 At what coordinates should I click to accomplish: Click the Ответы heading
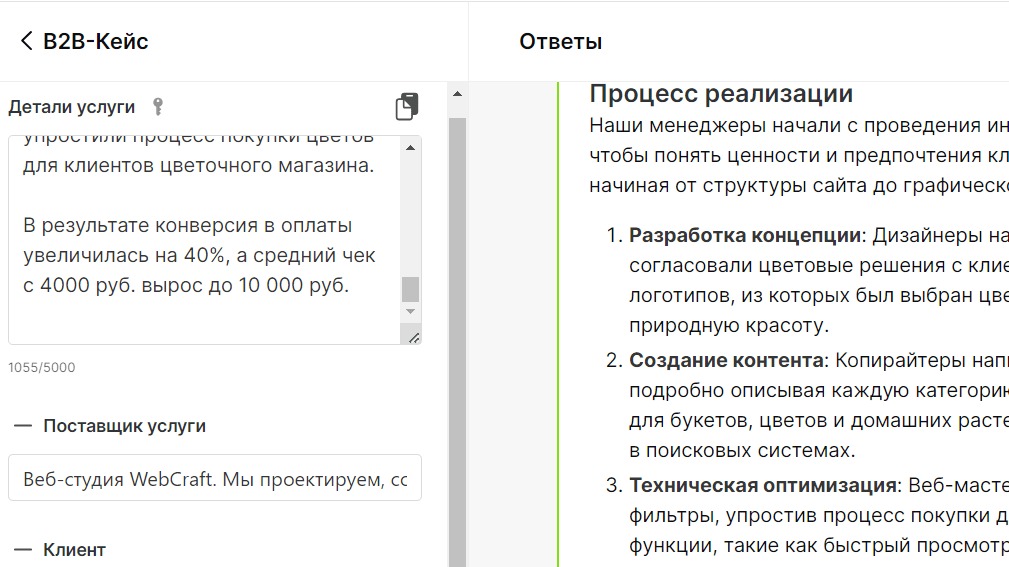click(560, 42)
